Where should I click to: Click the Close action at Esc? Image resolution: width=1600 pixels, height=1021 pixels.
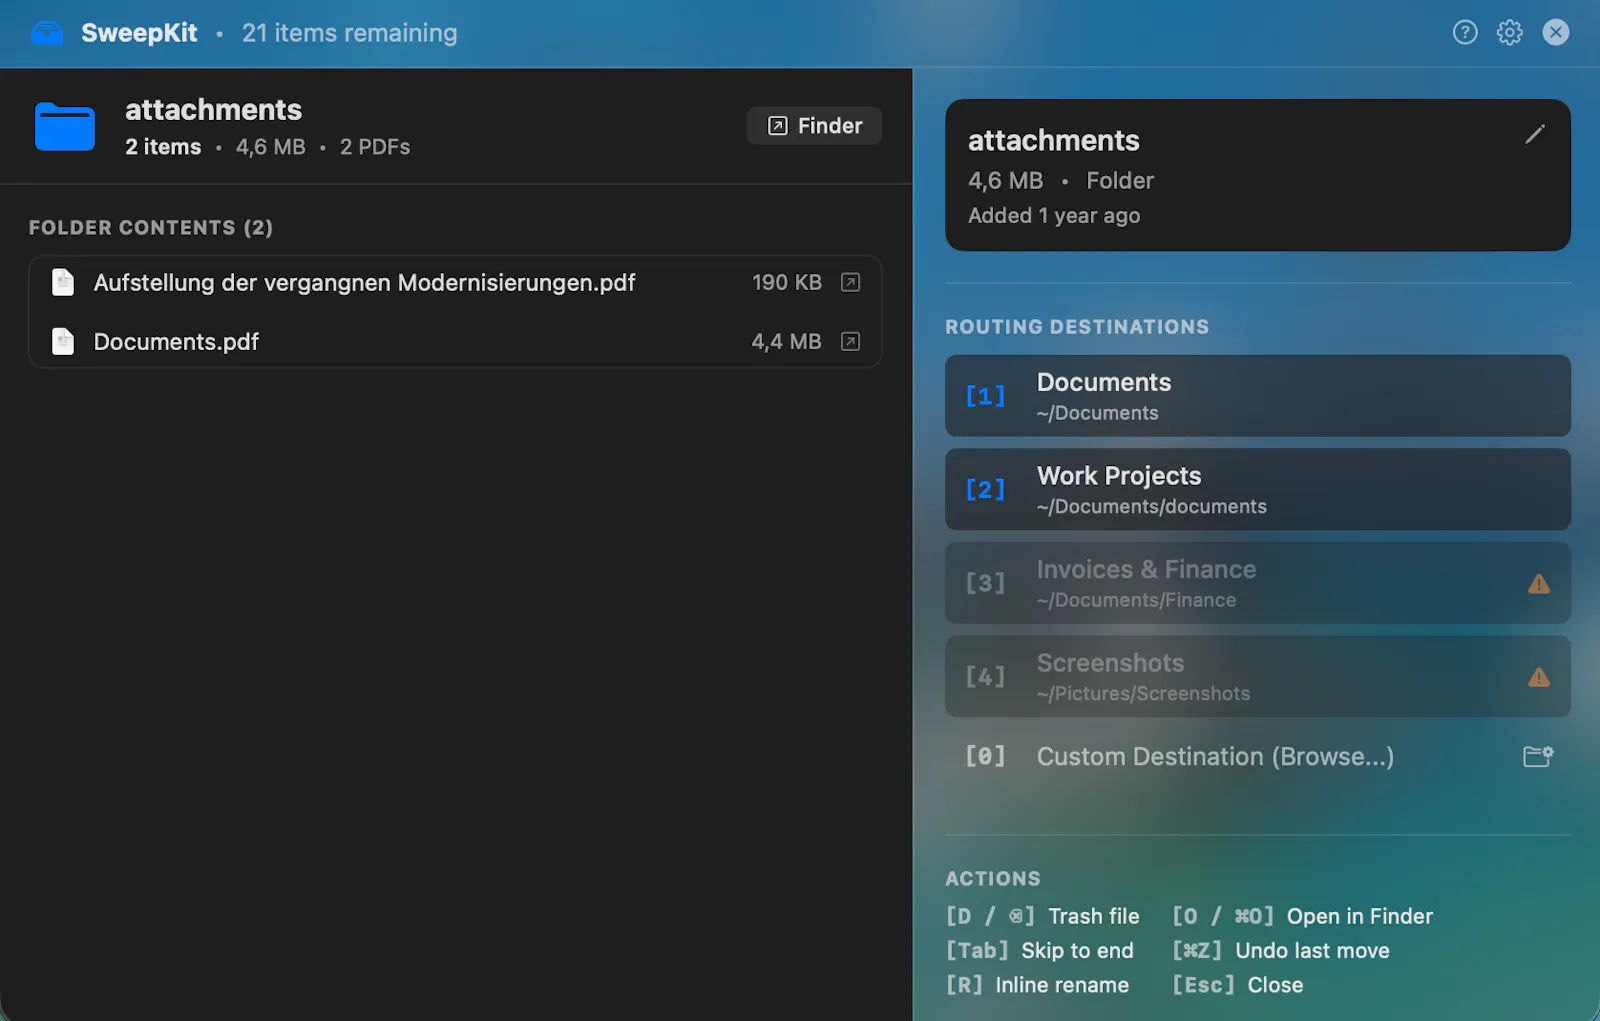tap(1238, 985)
